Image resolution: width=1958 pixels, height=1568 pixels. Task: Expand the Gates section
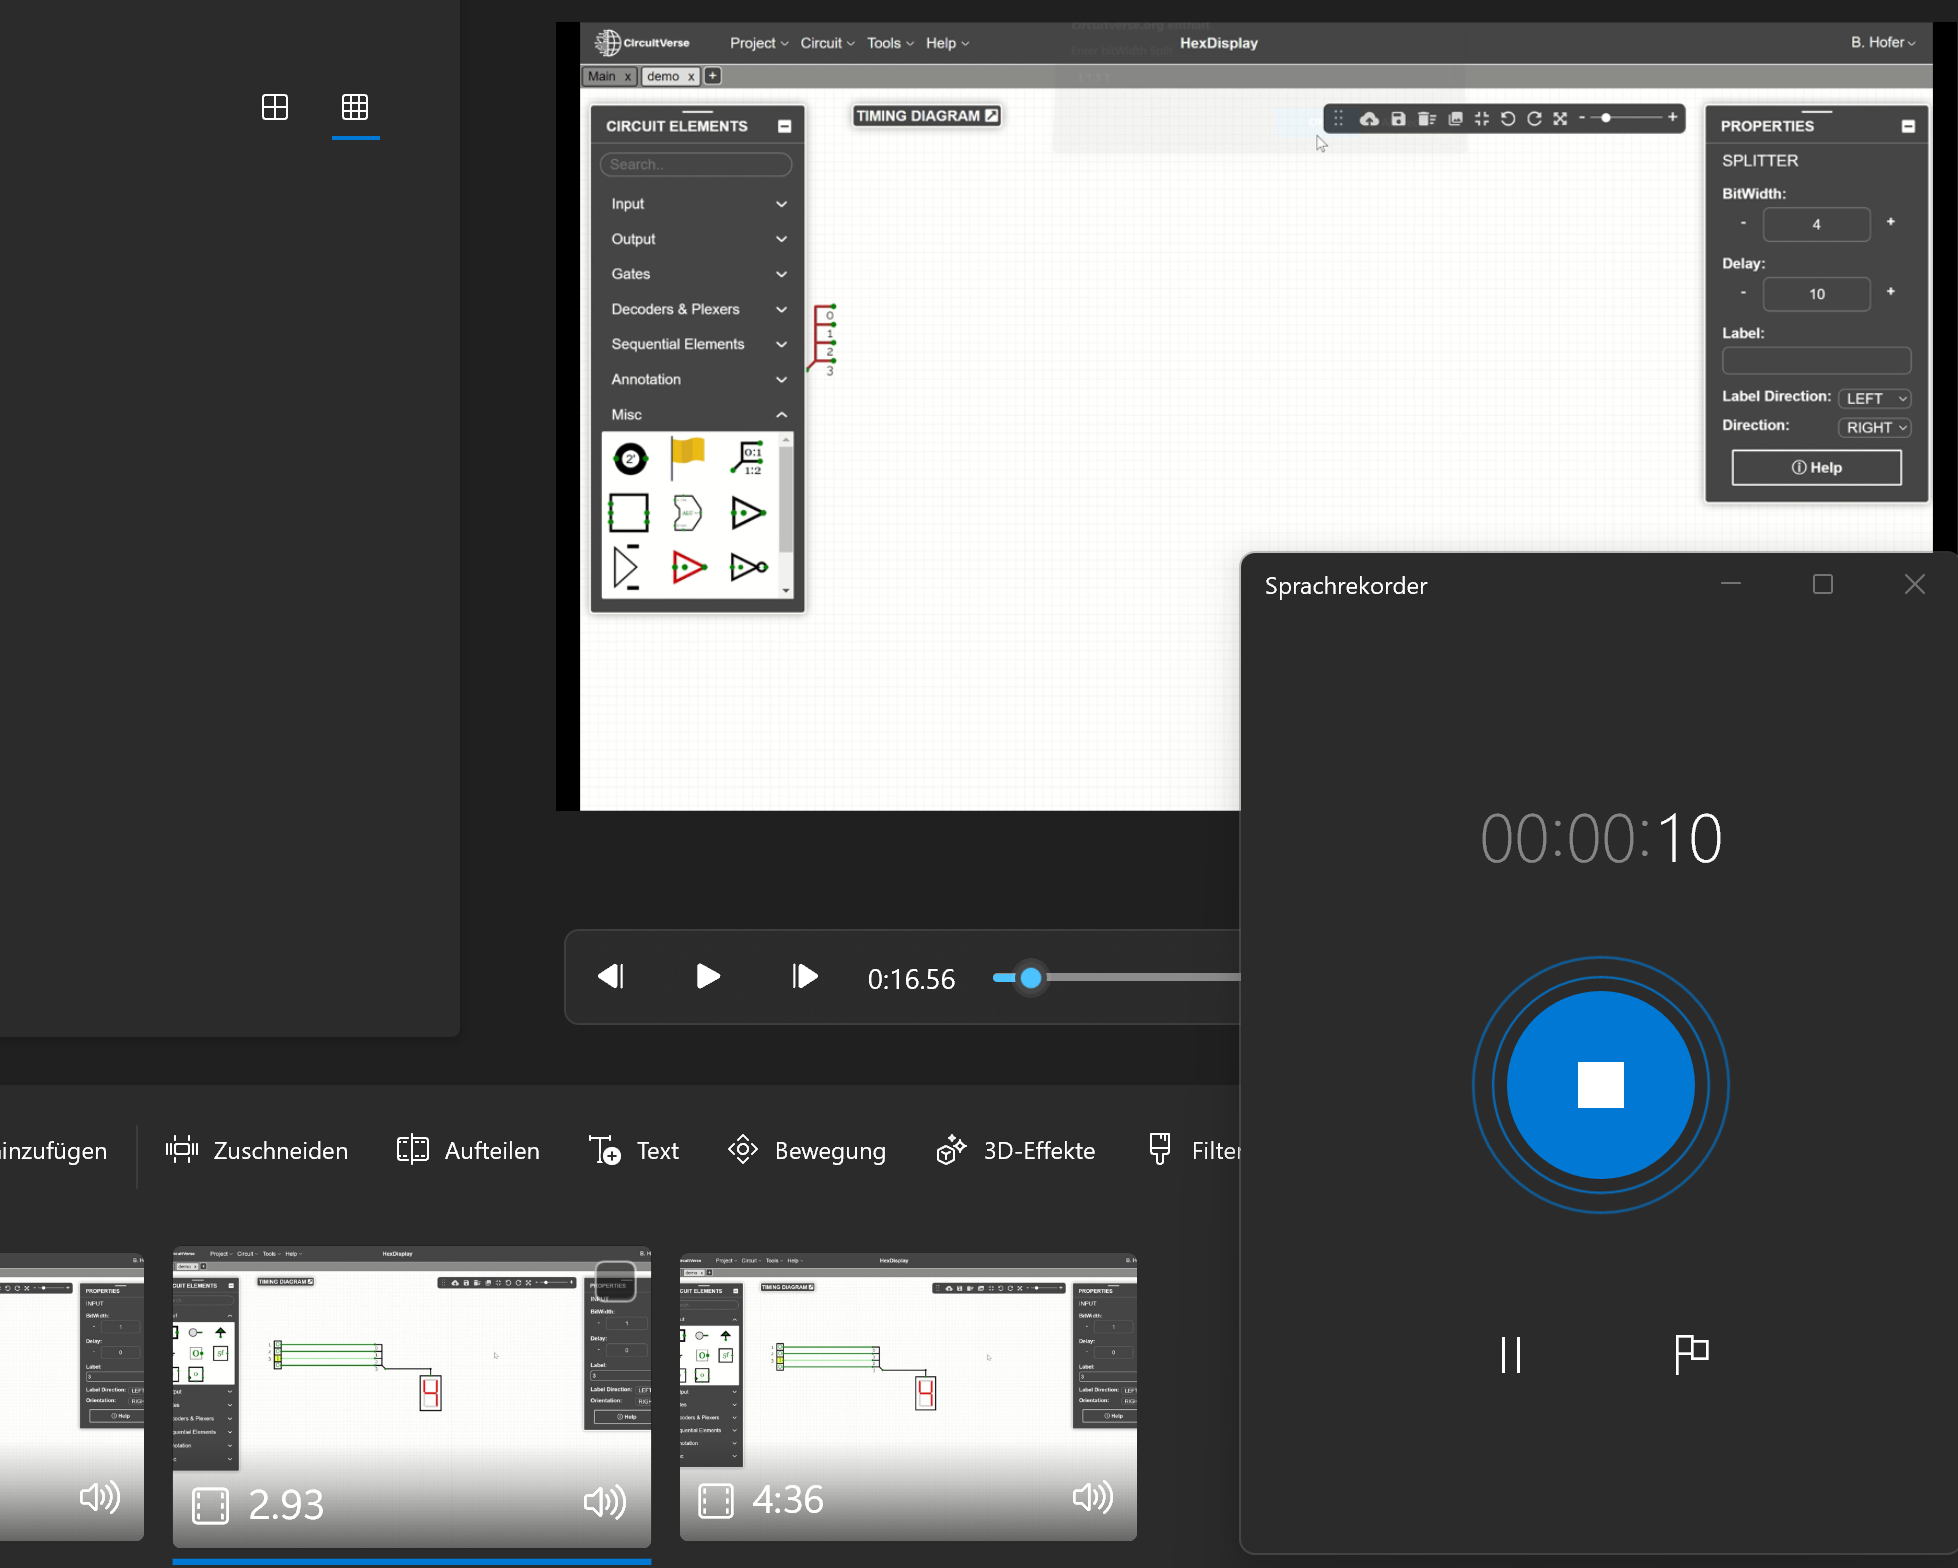[x=698, y=274]
